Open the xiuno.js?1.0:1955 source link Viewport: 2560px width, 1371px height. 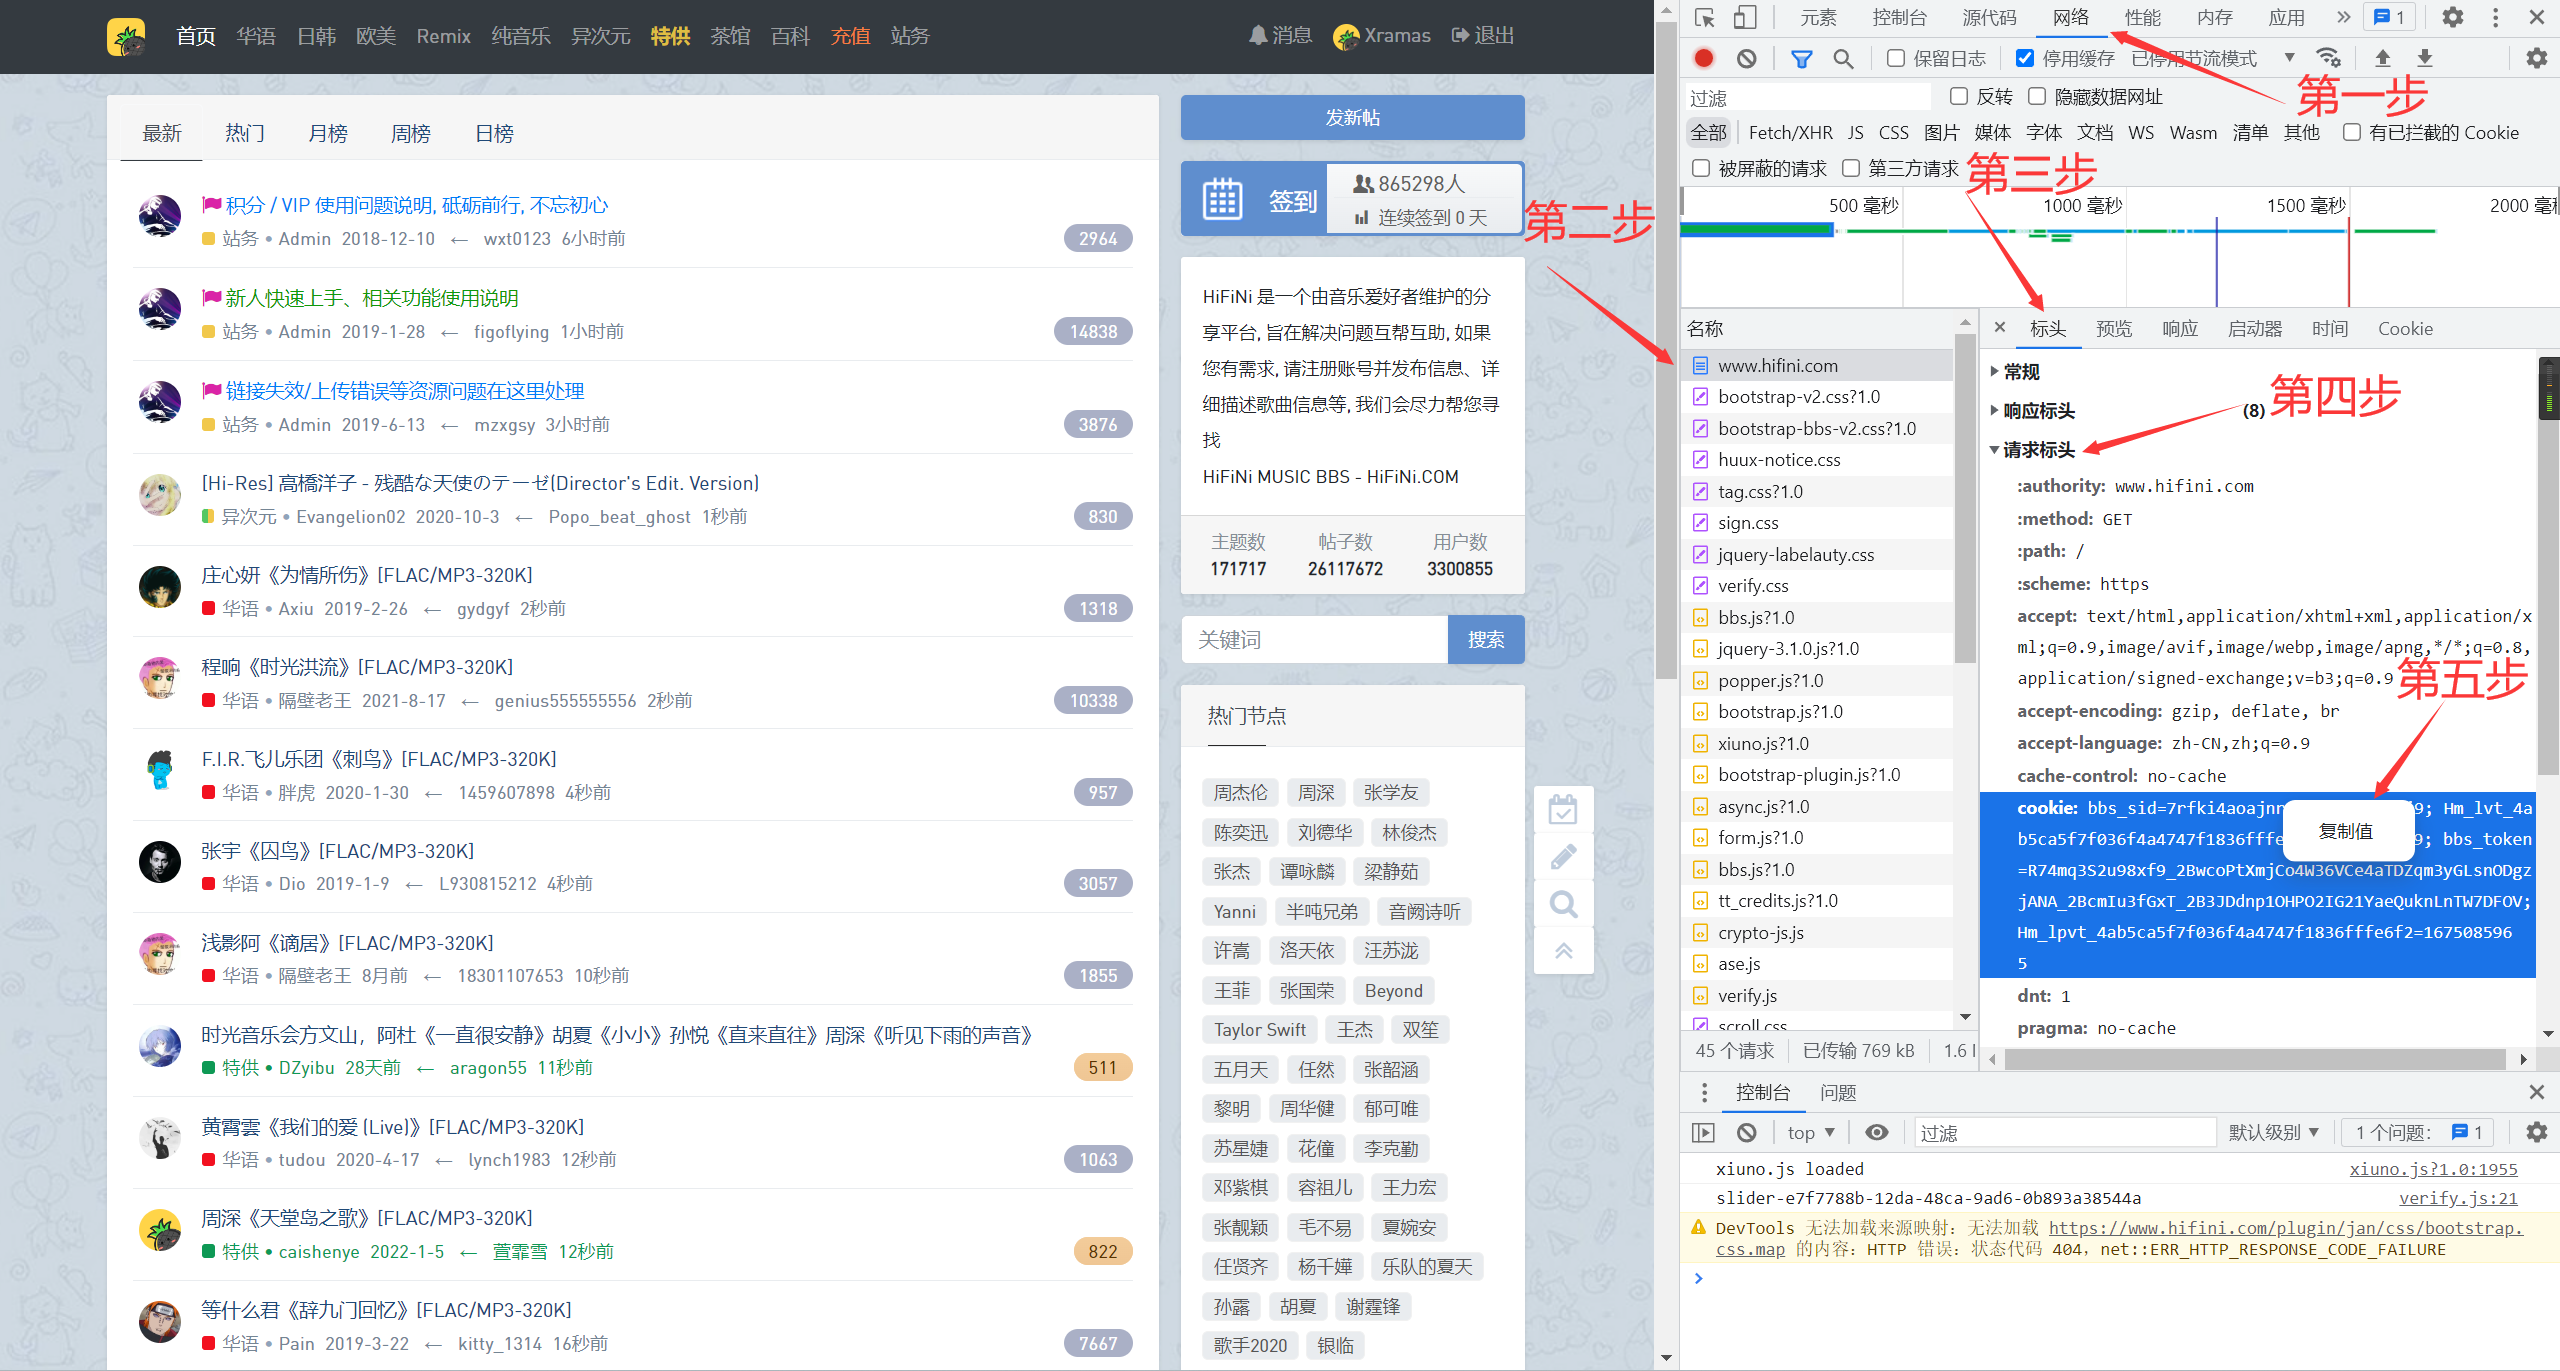[x=2433, y=1169]
